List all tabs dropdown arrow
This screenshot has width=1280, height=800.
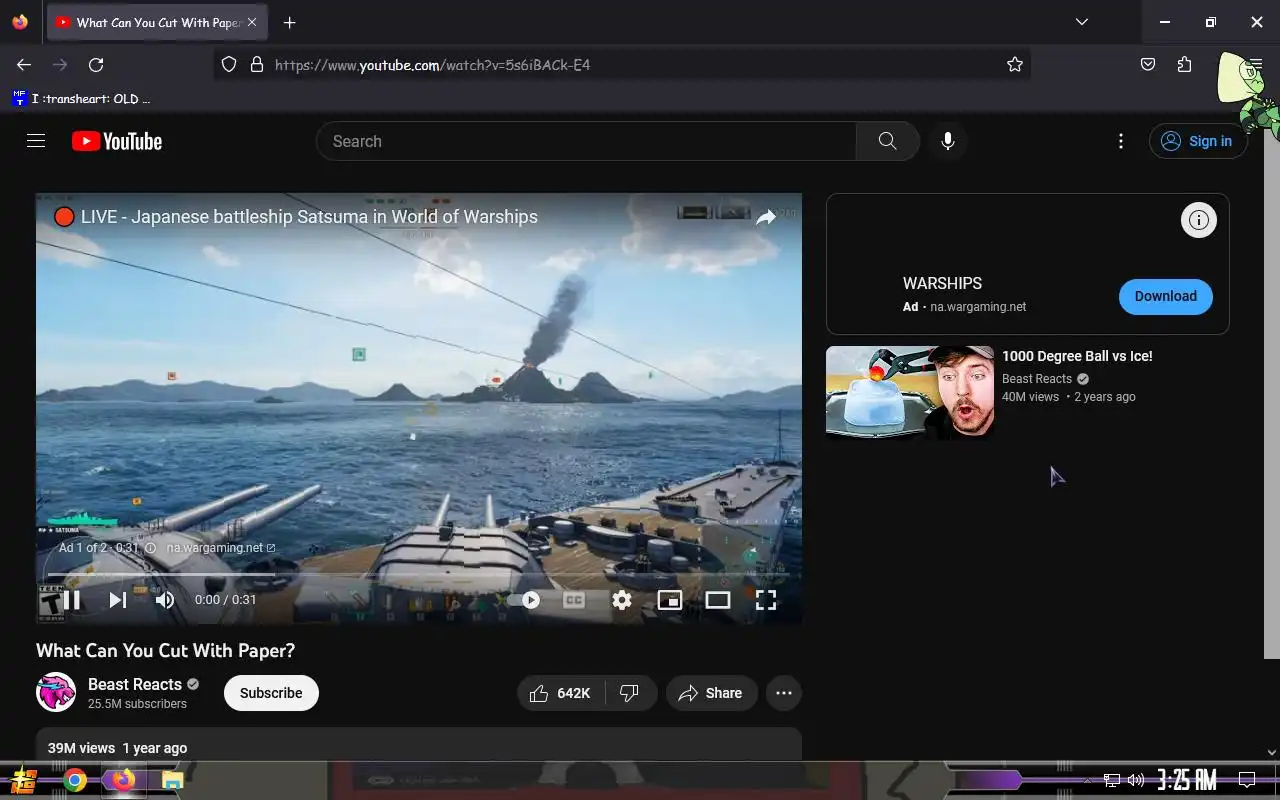point(1081,22)
